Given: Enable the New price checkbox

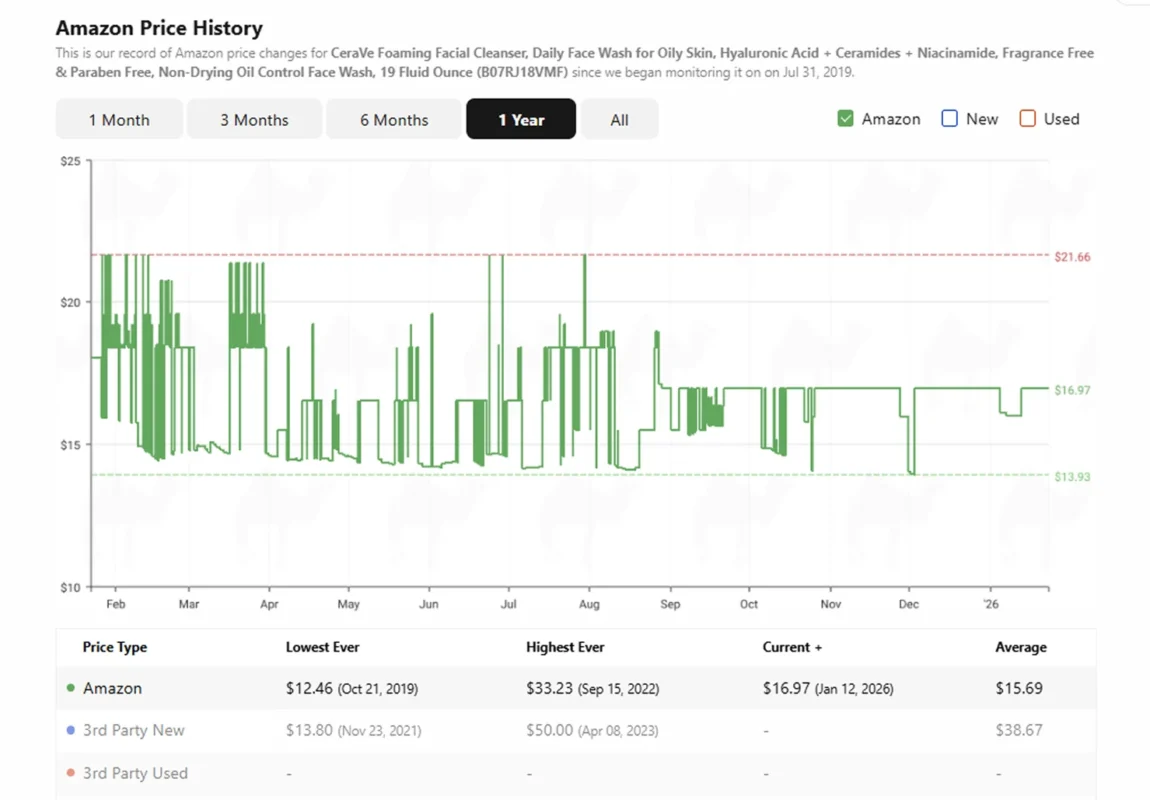Looking at the screenshot, I should pos(949,118).
